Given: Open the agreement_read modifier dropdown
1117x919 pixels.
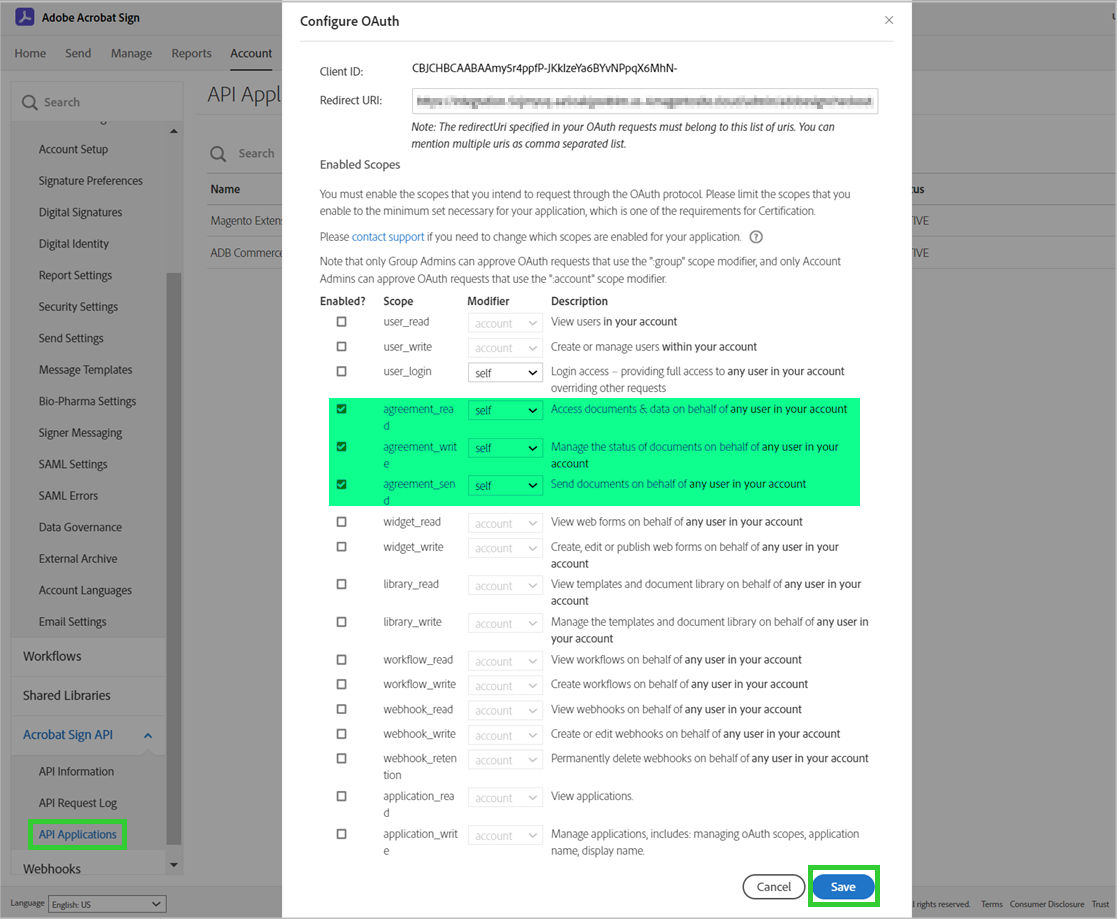Looking at the screenshot, I should click(x=505, y=410).
